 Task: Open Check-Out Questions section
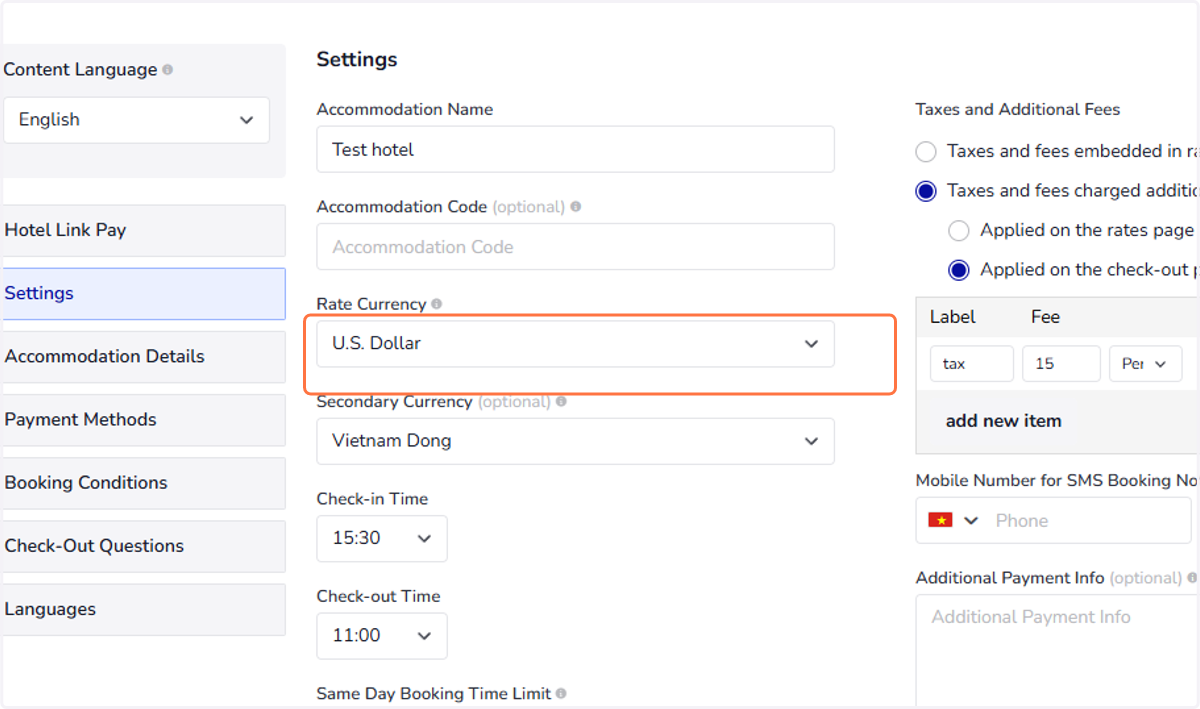[144, 546]
